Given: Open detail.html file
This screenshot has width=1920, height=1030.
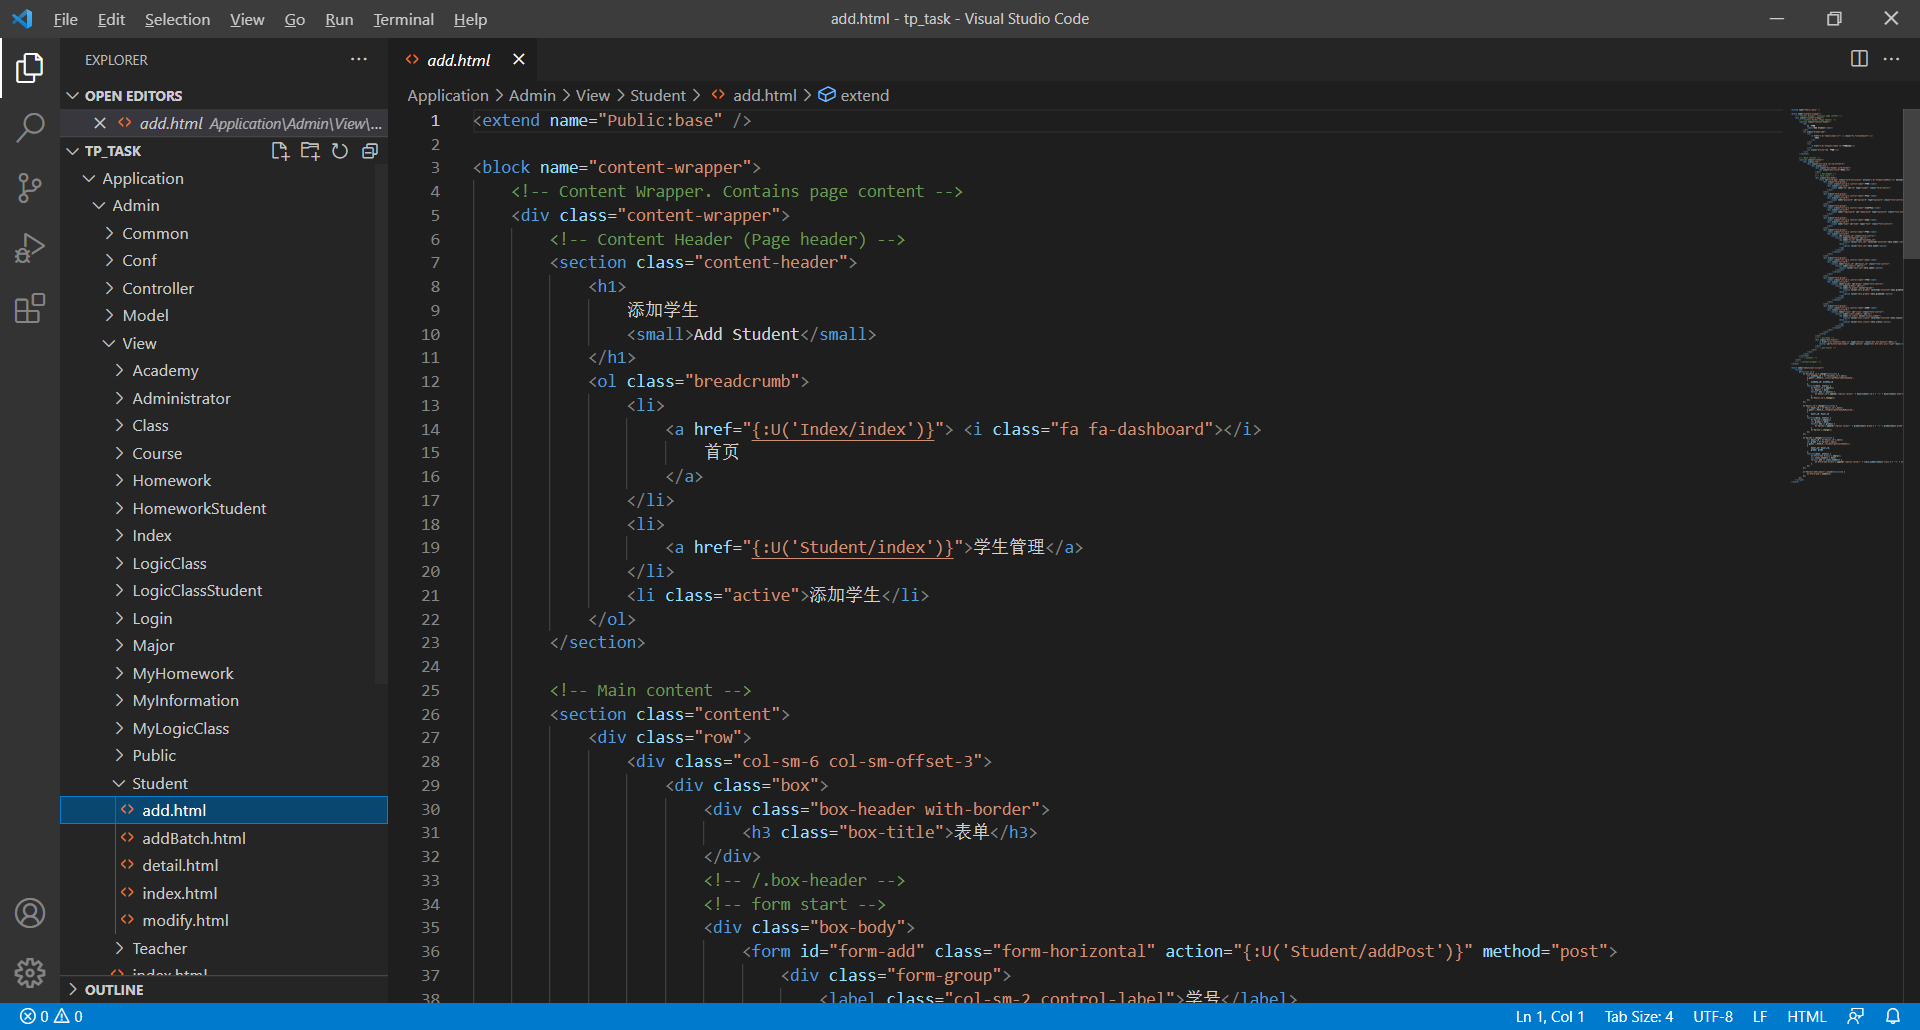Looking at the screenshot, I should click(x=224, y=865).
